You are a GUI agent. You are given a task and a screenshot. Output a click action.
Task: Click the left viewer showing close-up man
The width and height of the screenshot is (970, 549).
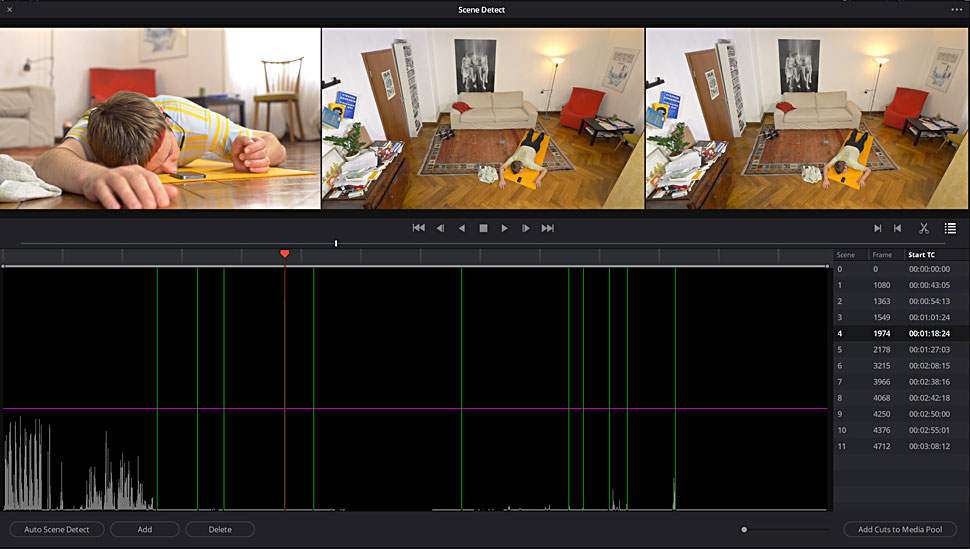click(160, 118)
